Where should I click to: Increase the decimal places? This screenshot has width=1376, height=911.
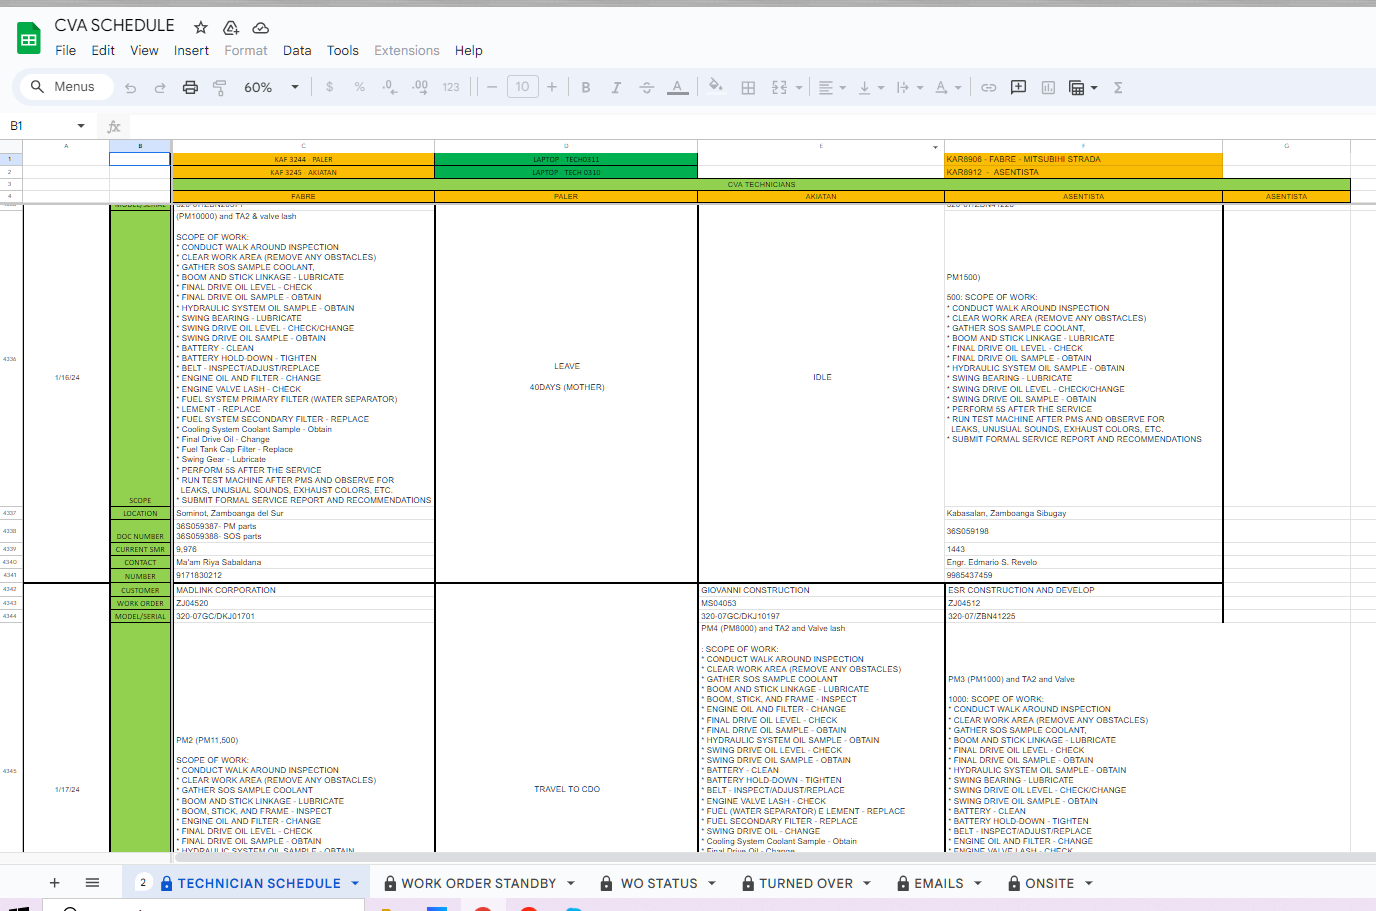(x=420, y=88)
